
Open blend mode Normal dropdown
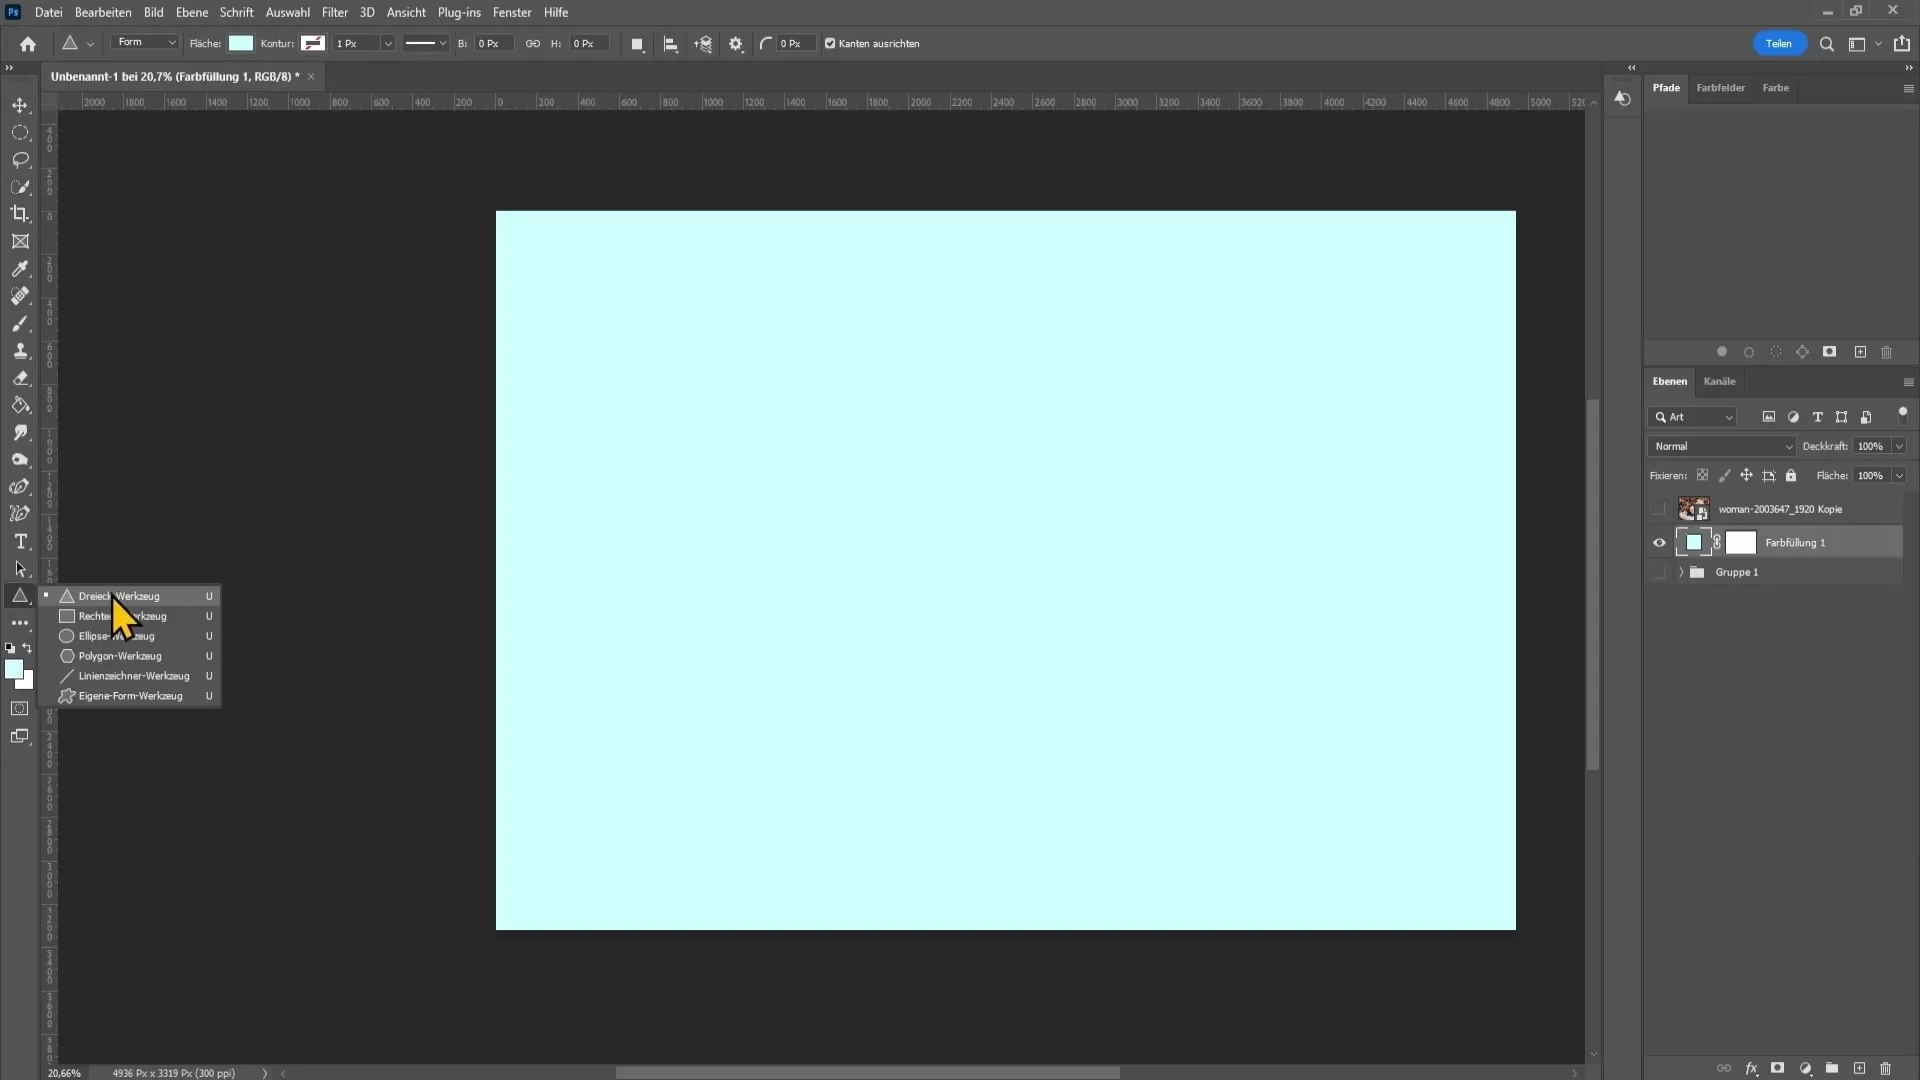click(1722, 446)
